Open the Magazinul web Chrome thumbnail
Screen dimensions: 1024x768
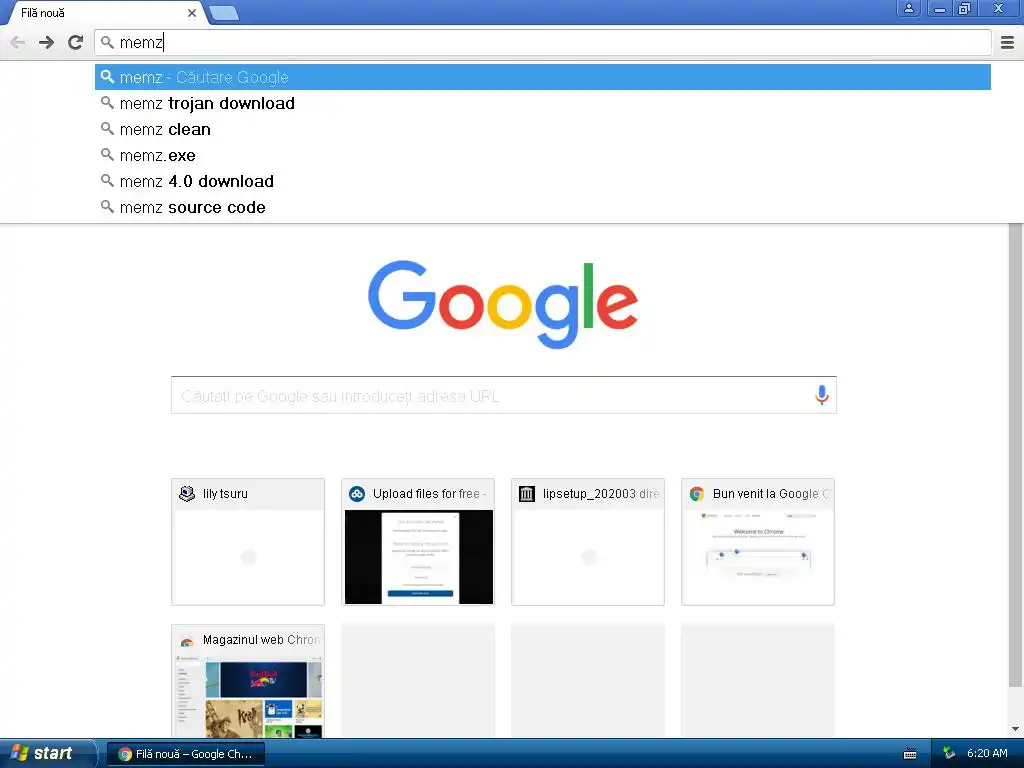(x=248, y=681)
